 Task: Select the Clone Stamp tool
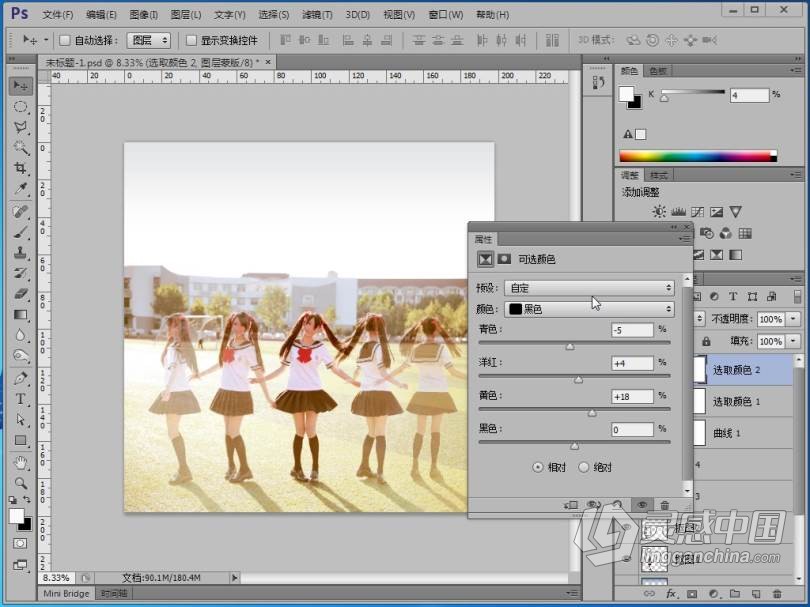click(x=21, y=253)
